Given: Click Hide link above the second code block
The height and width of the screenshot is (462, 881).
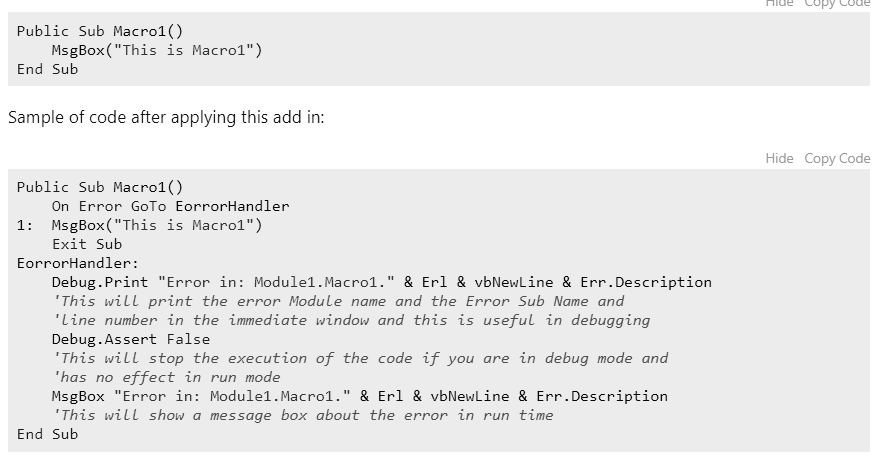Looking at the screenshot, I should tap(779, 158).
